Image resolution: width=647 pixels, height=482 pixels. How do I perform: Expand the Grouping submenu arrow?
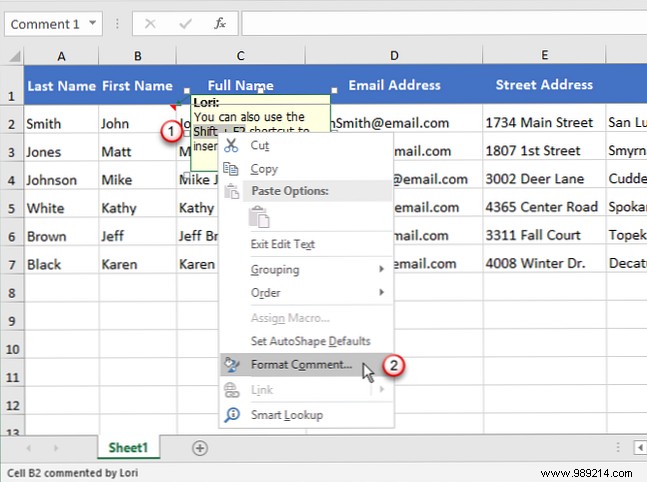(382, 269)
